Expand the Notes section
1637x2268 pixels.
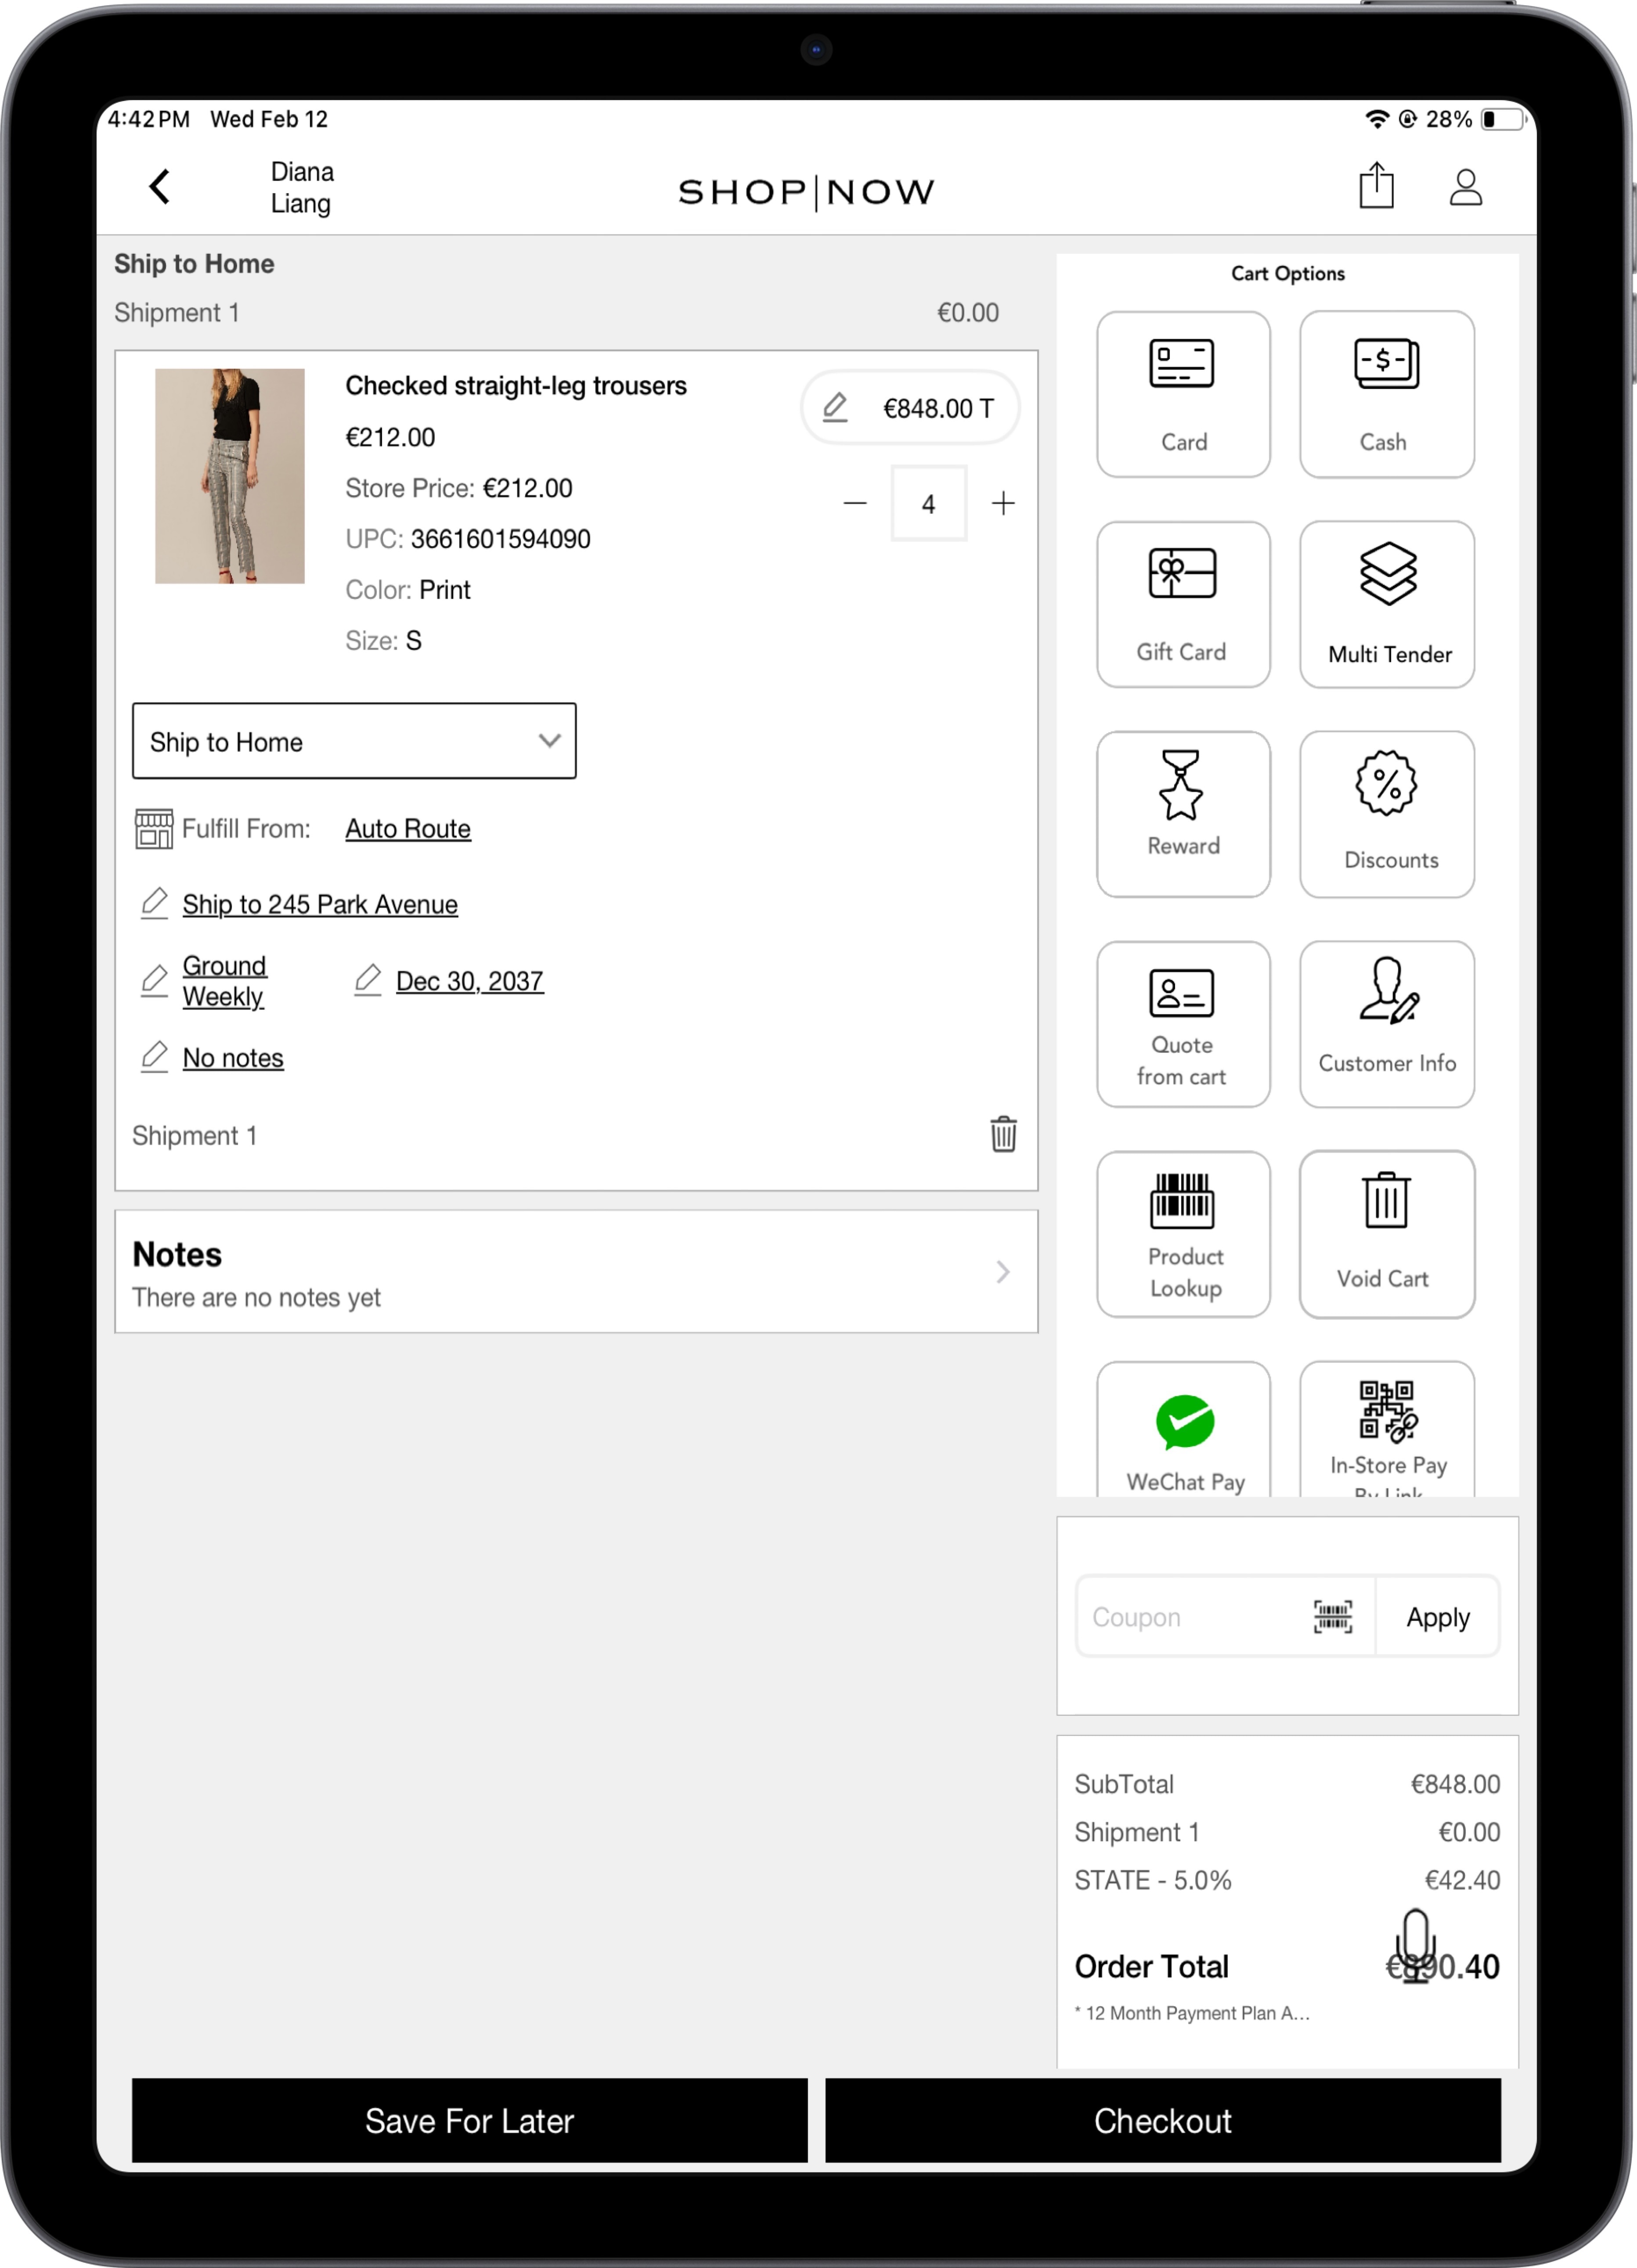tap(576, 1271)
